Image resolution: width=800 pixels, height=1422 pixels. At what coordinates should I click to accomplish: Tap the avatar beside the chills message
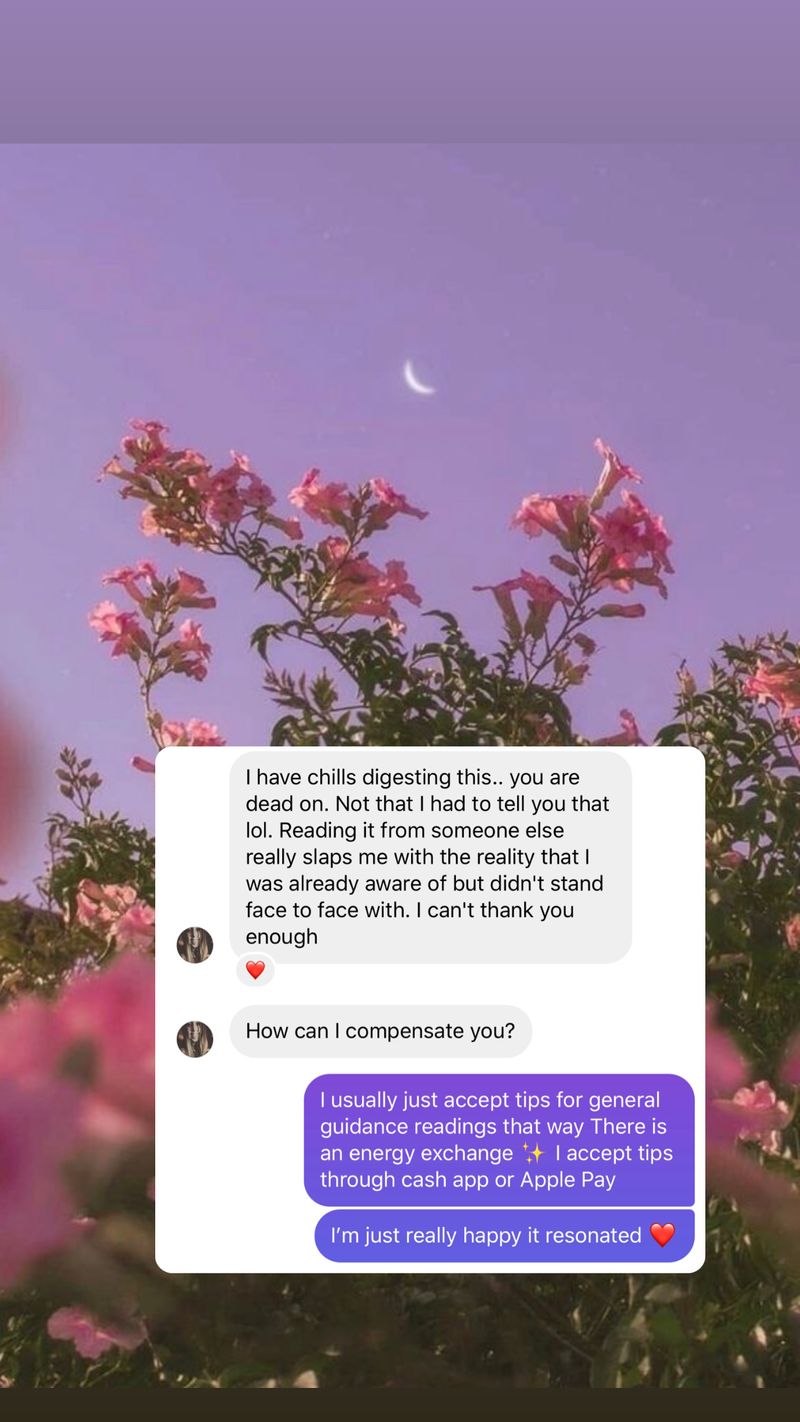pyautogui.click(x=195, y=945)
